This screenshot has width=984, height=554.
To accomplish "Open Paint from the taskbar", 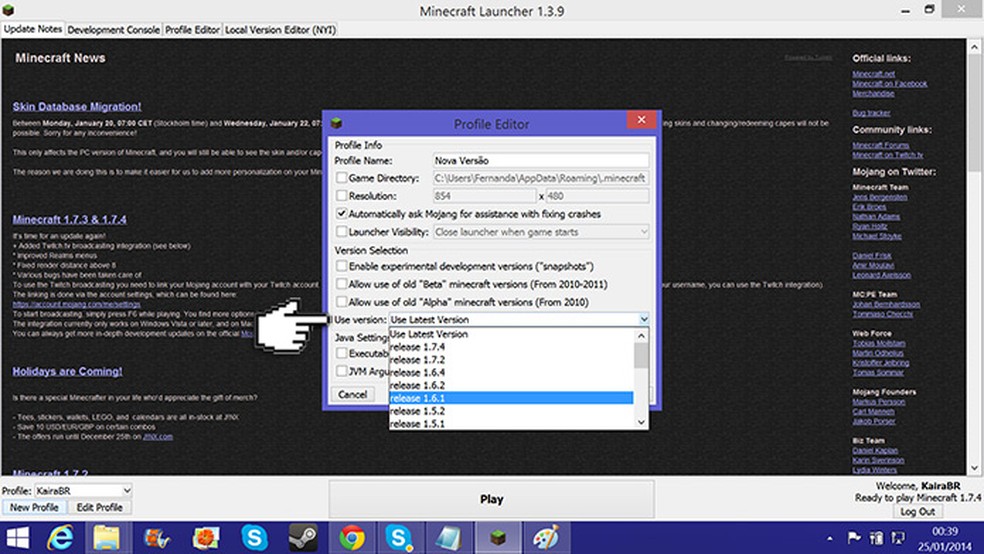I will [x=544, y=538].
